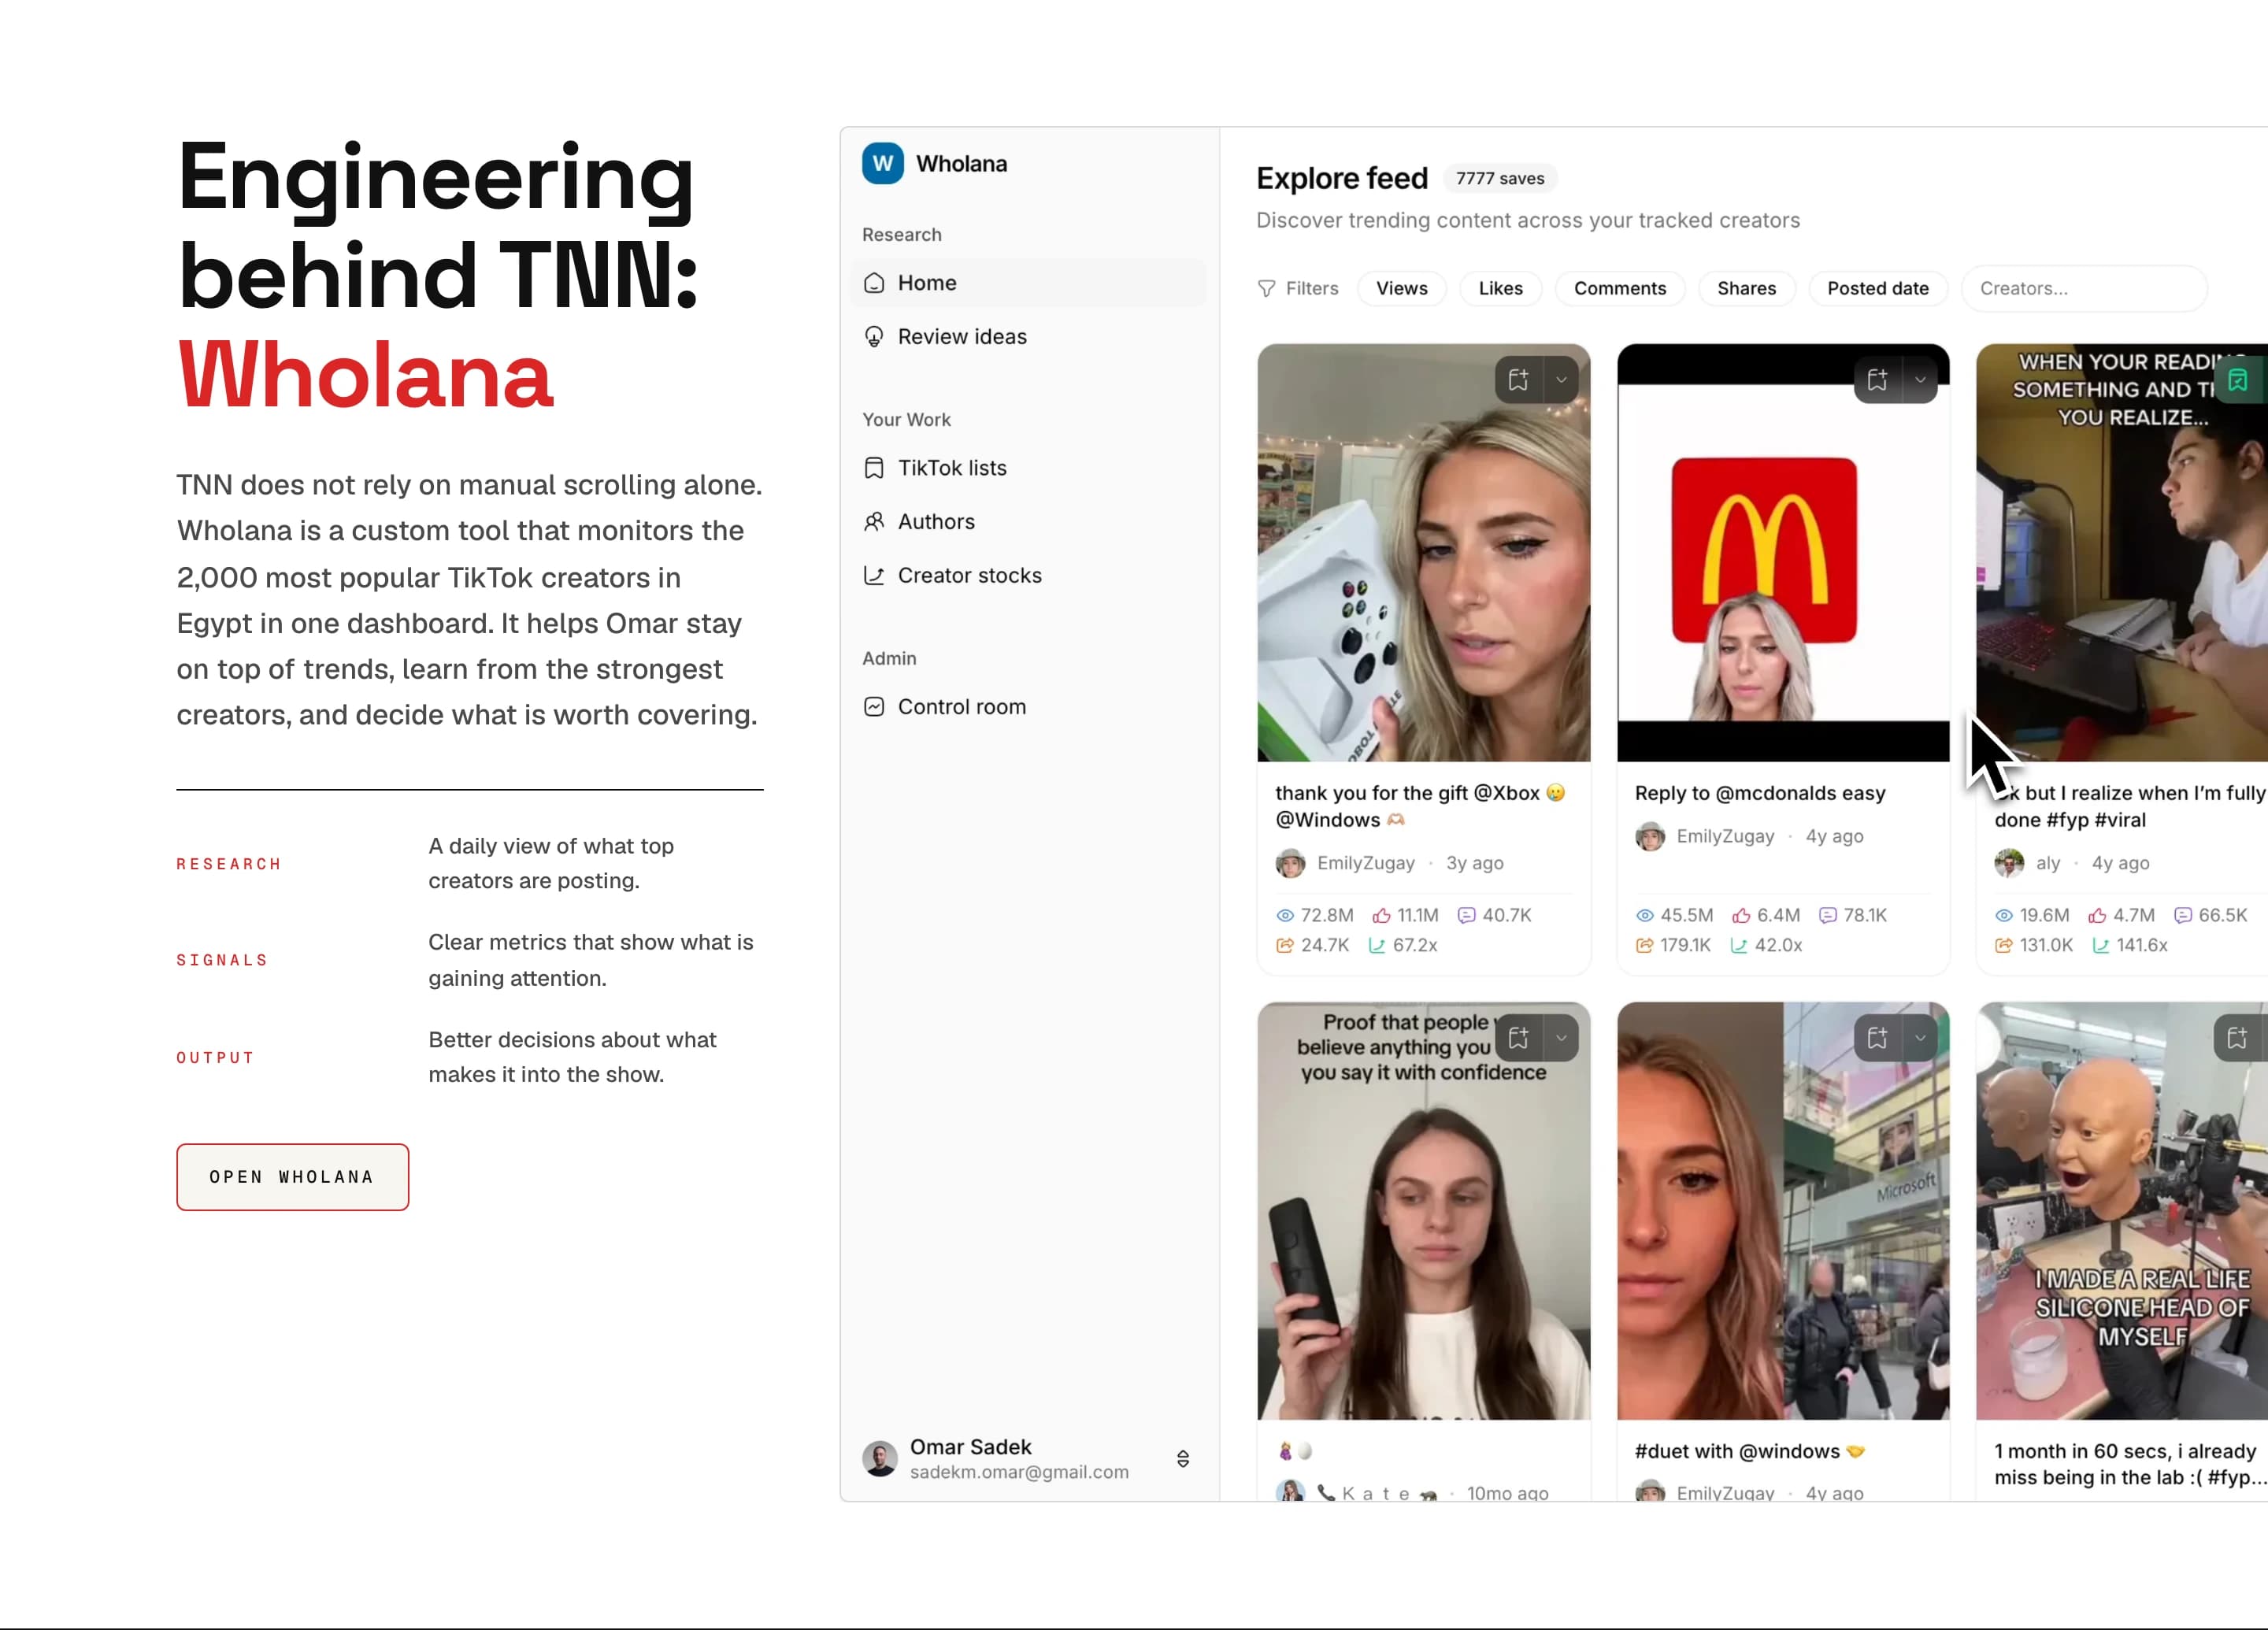Click the 42.0x multiplier value
This screenshot has height=1630, width=2268.
click(x=1778, y=945)
